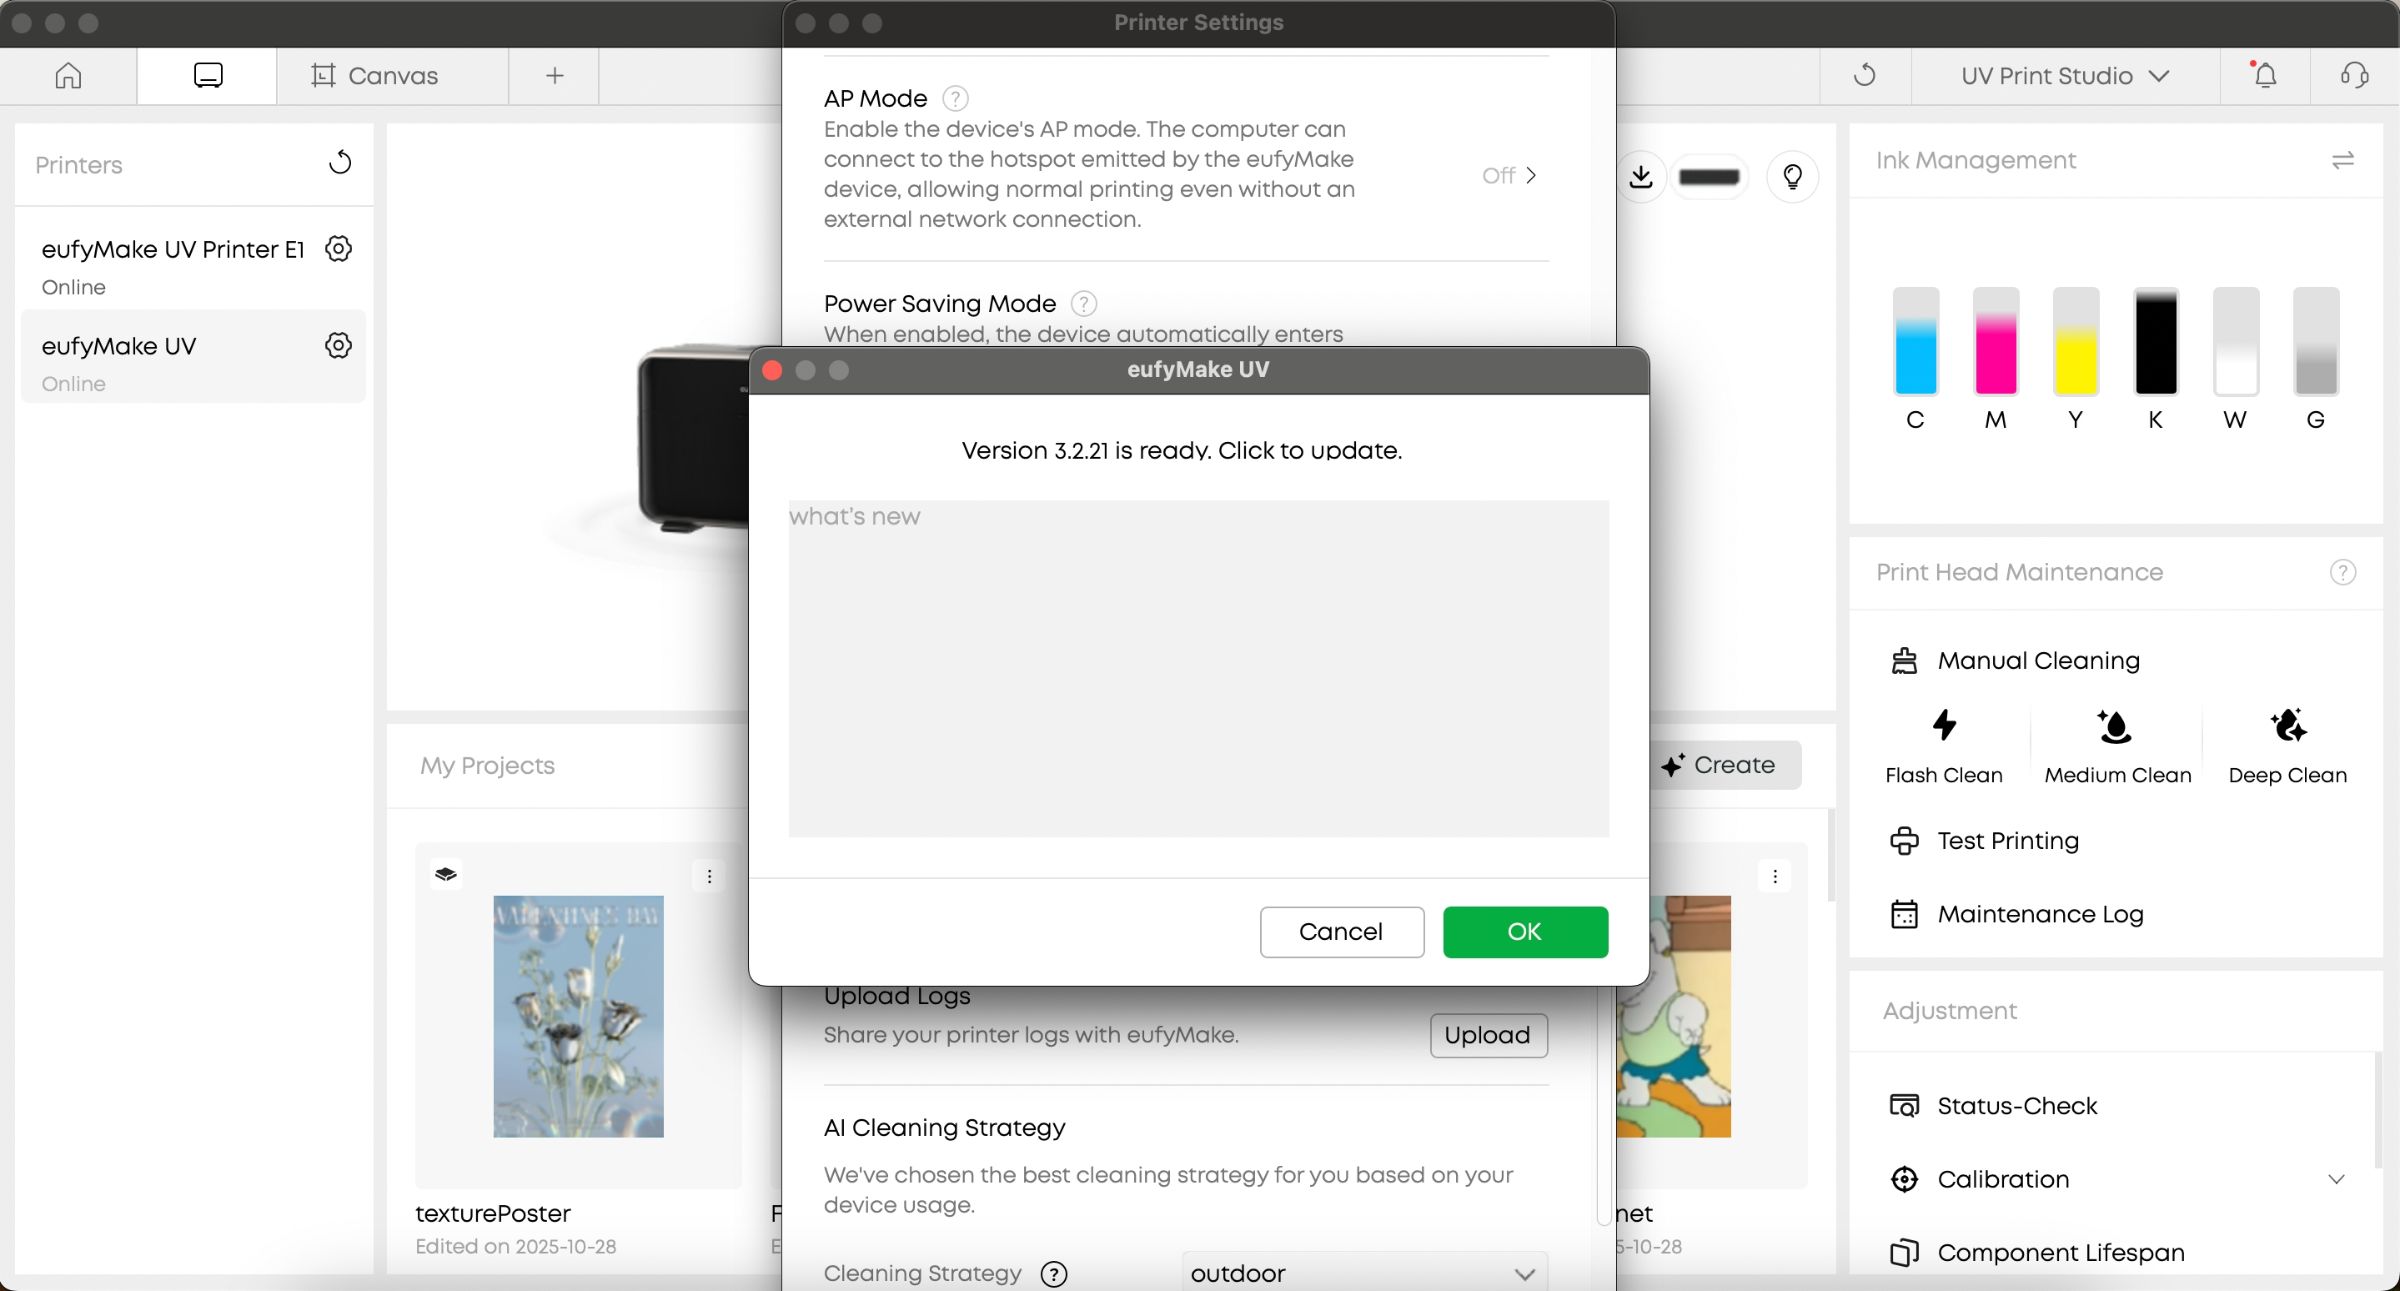Open Test Printing

1984,841
